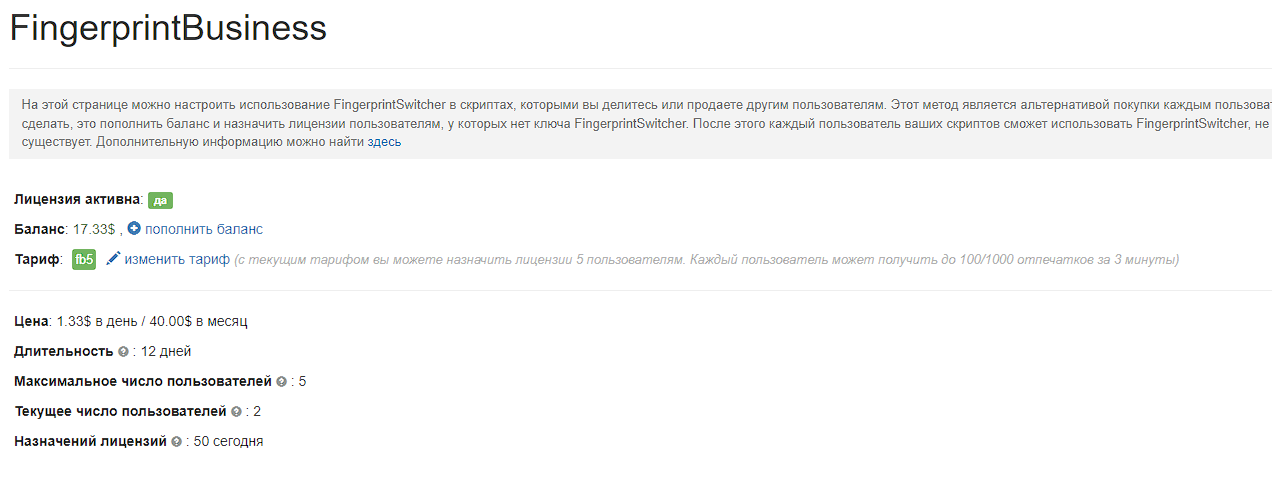The image size is (1272, 485).
Task: Click the help icon next to Назначений лицензий
Action: click(176, 442)
